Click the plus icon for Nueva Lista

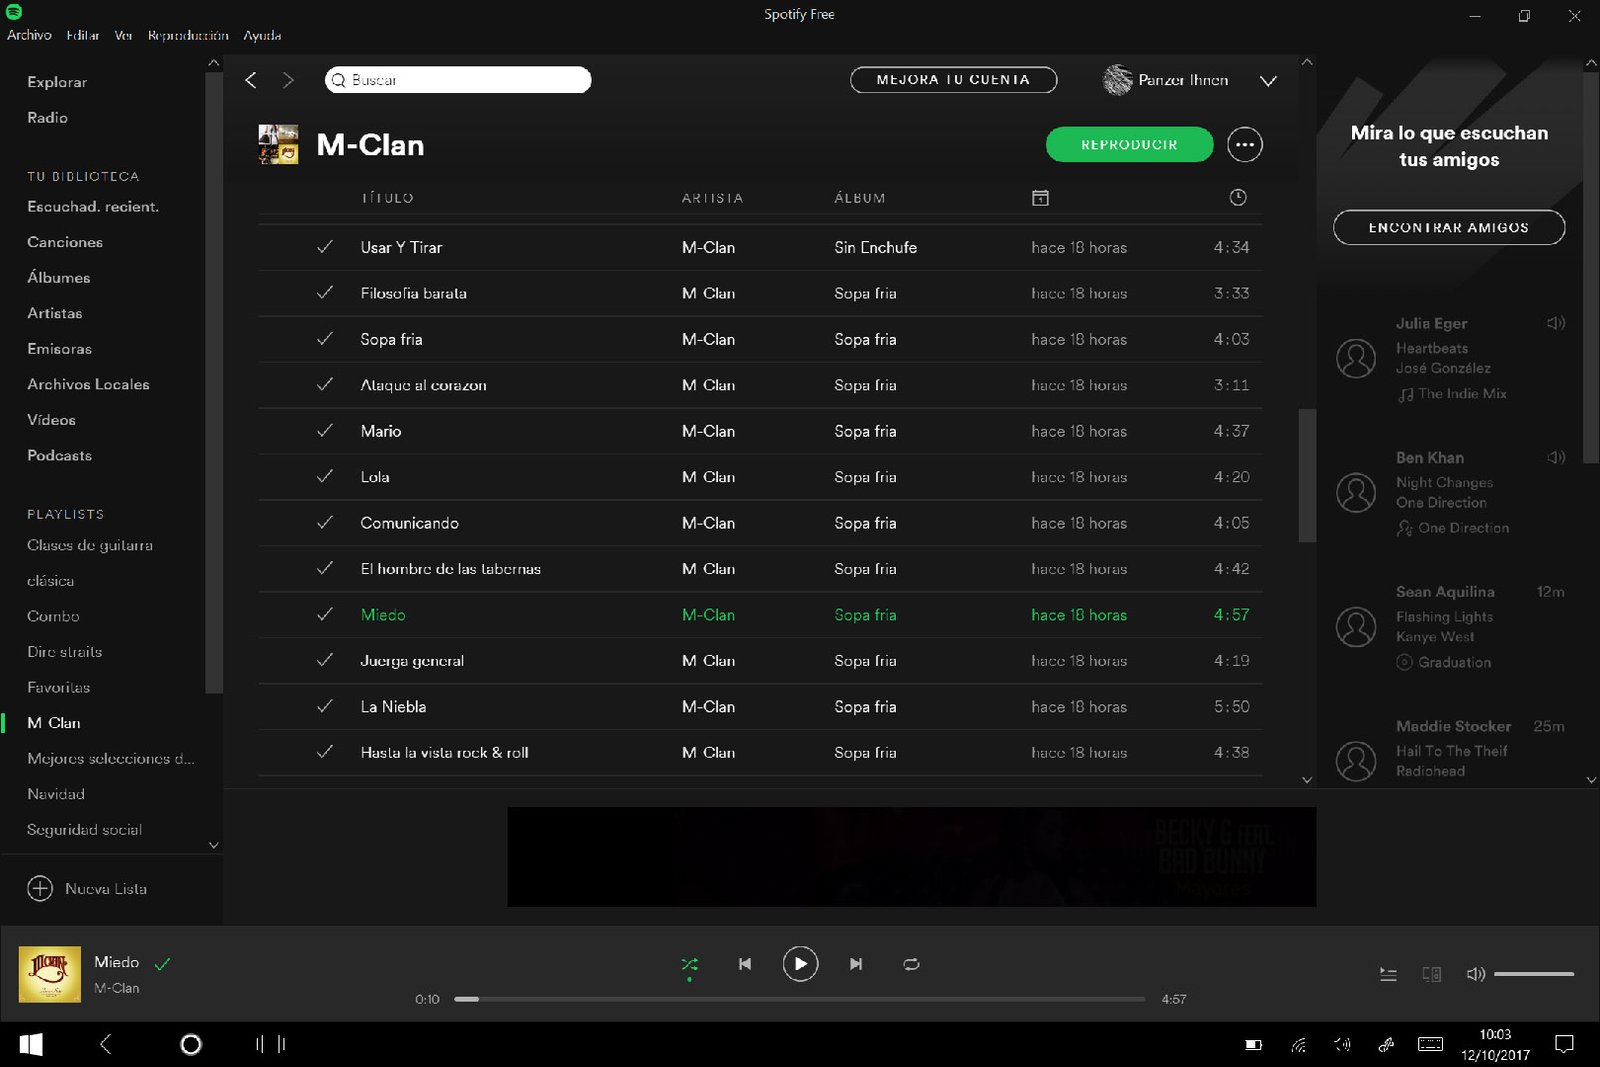(40, 889)
